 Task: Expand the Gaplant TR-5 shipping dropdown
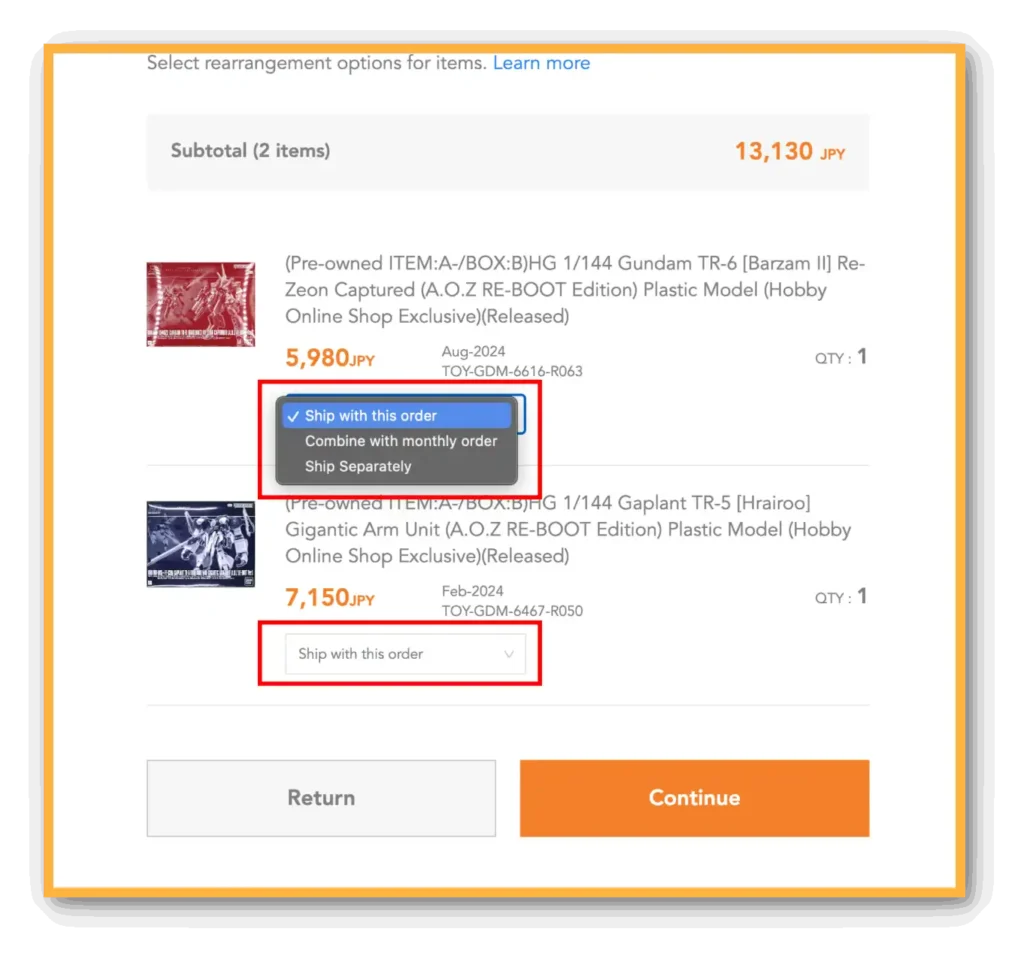[405, 654]
